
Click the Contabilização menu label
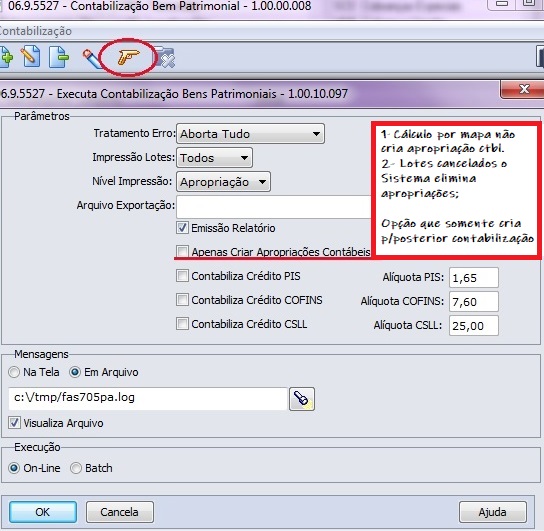coord(35,31)
